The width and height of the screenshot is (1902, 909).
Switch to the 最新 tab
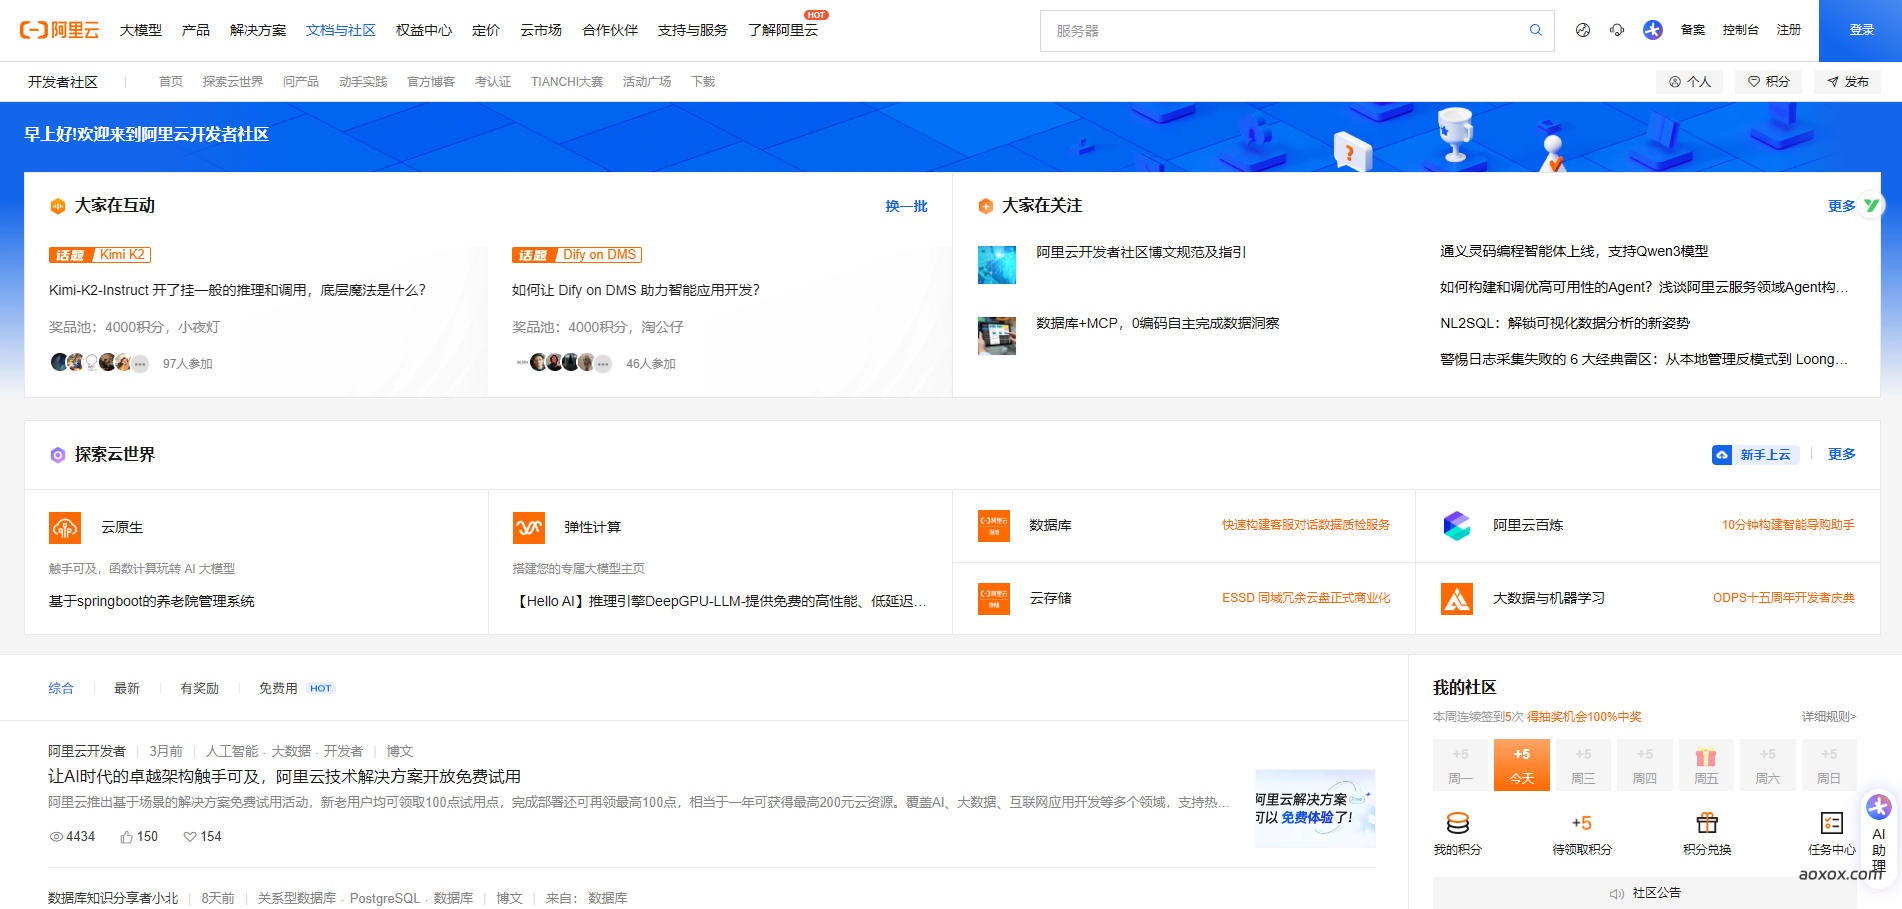[x=126, y=688]
